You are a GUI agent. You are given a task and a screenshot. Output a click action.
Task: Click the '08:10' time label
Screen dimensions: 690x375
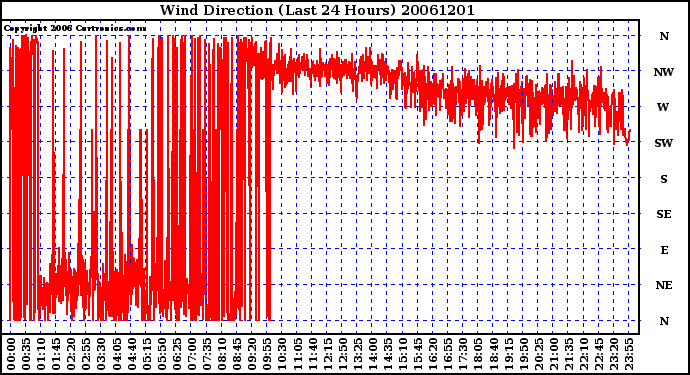pos(222,354)
